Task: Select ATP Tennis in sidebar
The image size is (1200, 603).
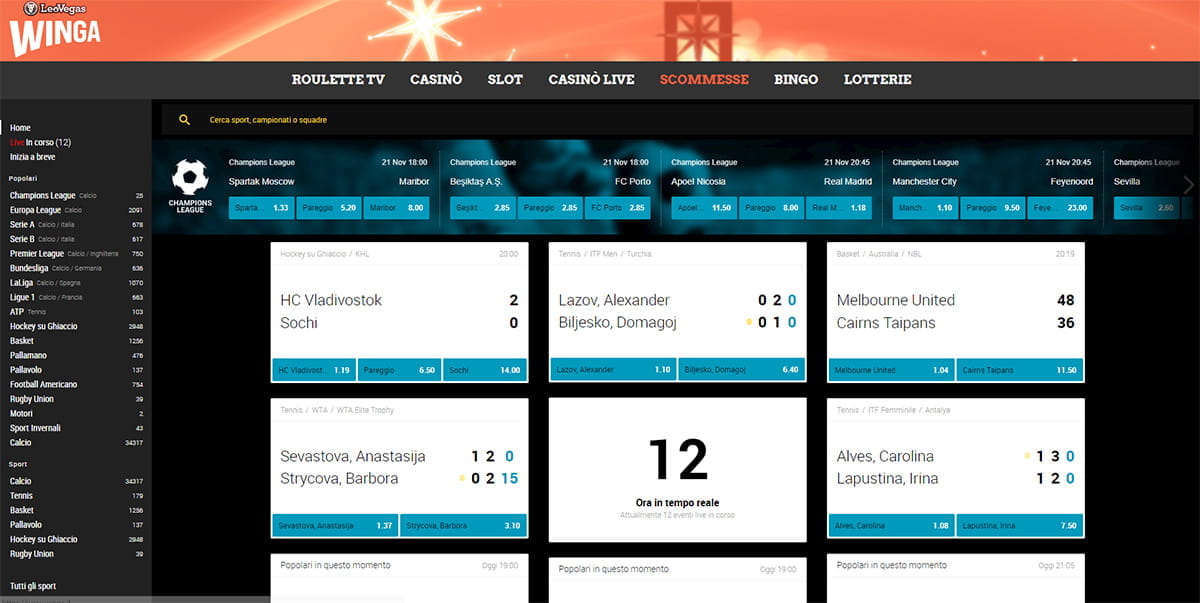Action: click(x=76, y=312)
